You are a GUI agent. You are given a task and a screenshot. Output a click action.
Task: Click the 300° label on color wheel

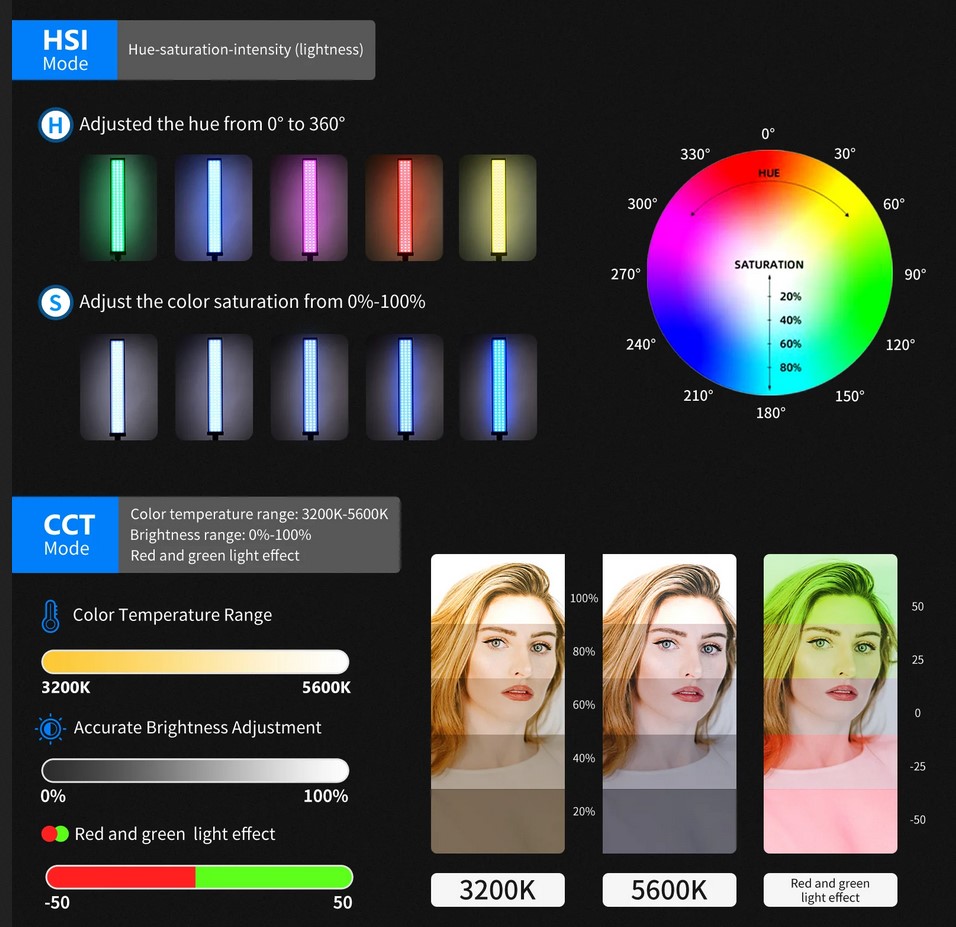click(643, 204)
